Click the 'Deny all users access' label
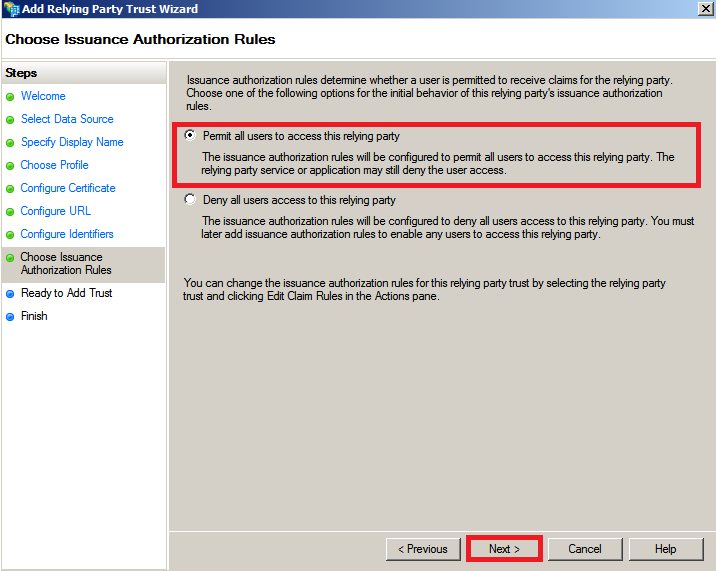 (x=299, y=200)
